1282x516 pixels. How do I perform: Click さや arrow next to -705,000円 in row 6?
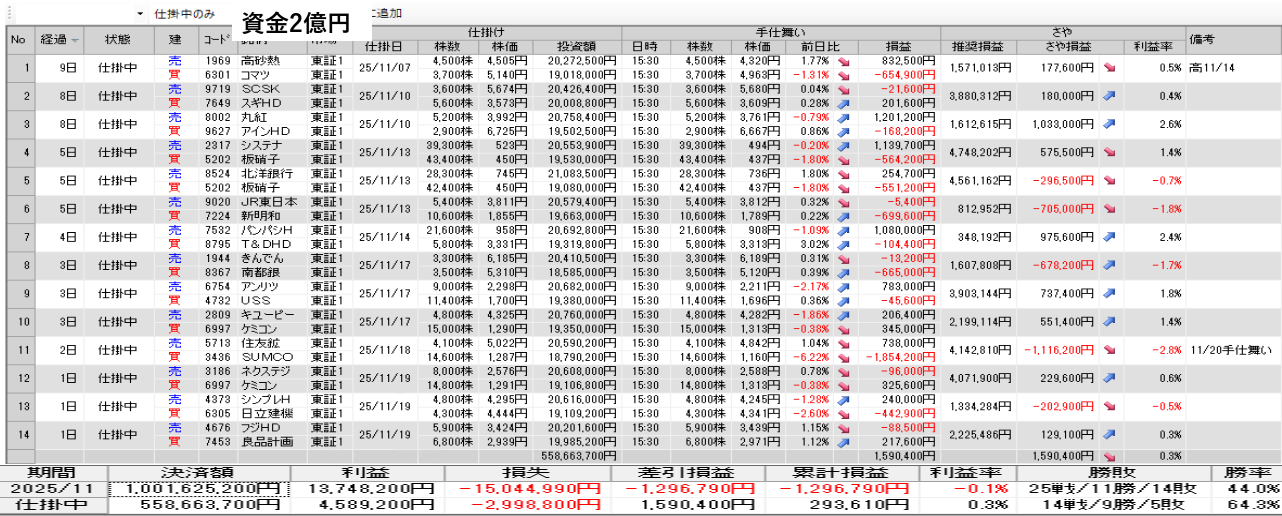pos(1109,209)
